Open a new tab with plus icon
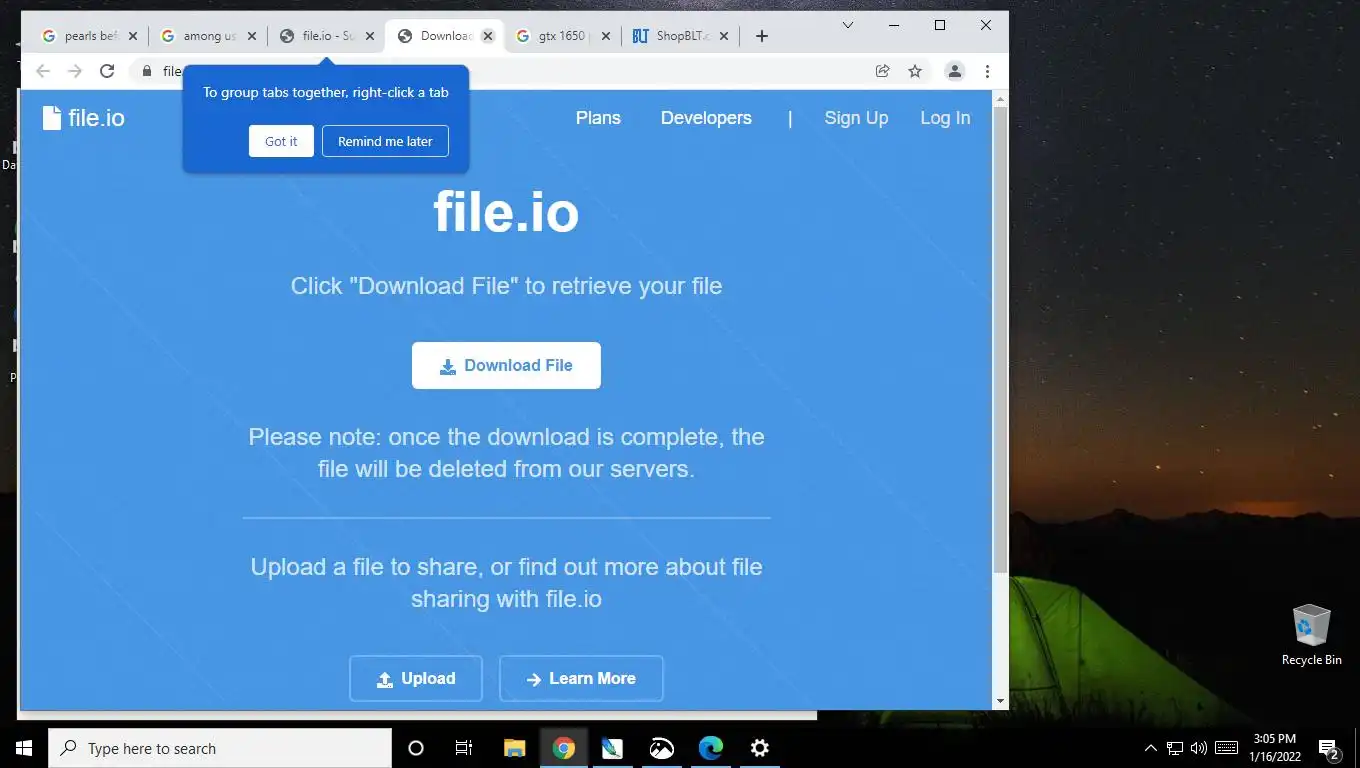 pos(762,36)
